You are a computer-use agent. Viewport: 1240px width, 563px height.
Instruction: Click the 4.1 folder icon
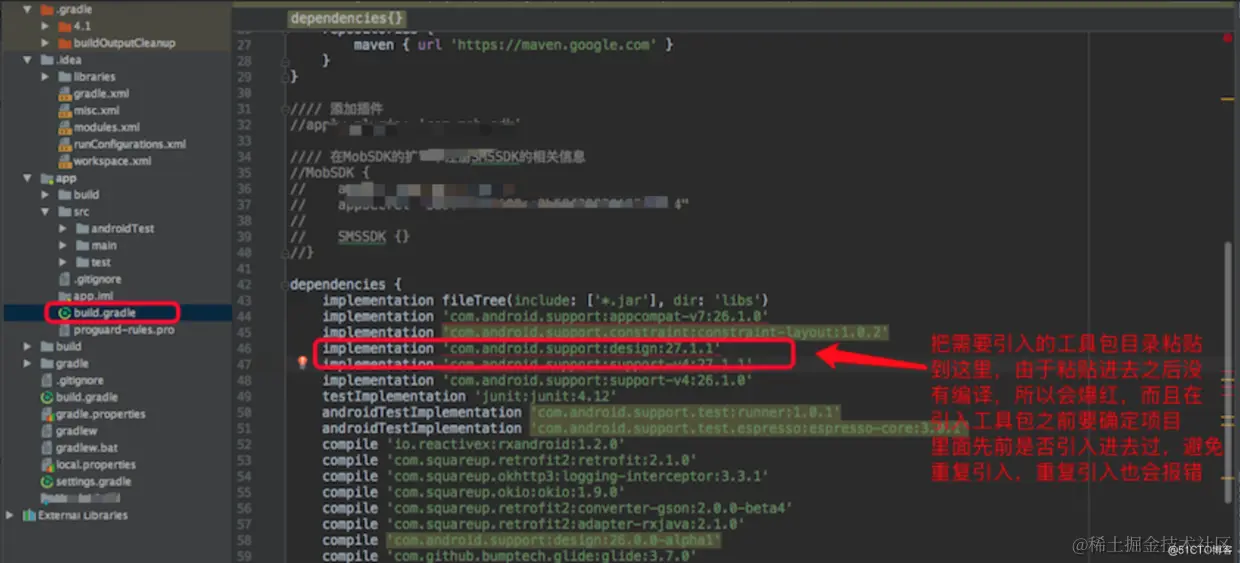pos(65,26)
